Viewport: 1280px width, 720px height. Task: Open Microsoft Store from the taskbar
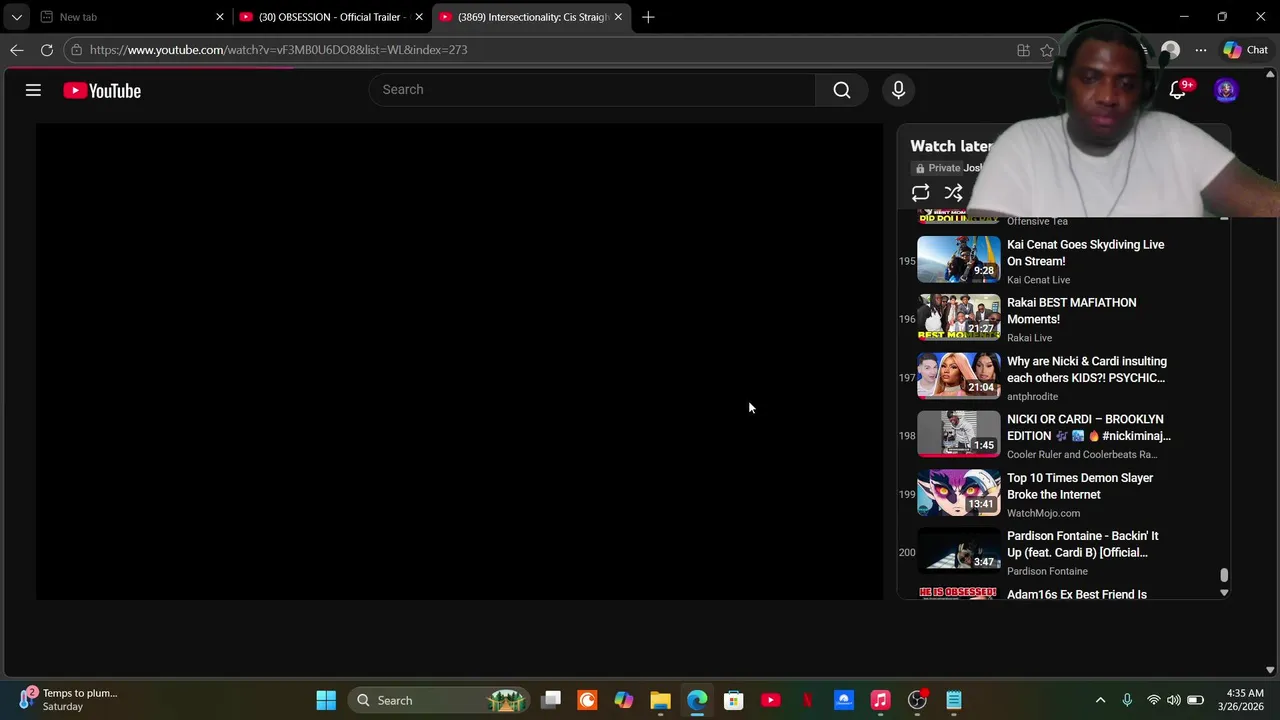(734, 700)
